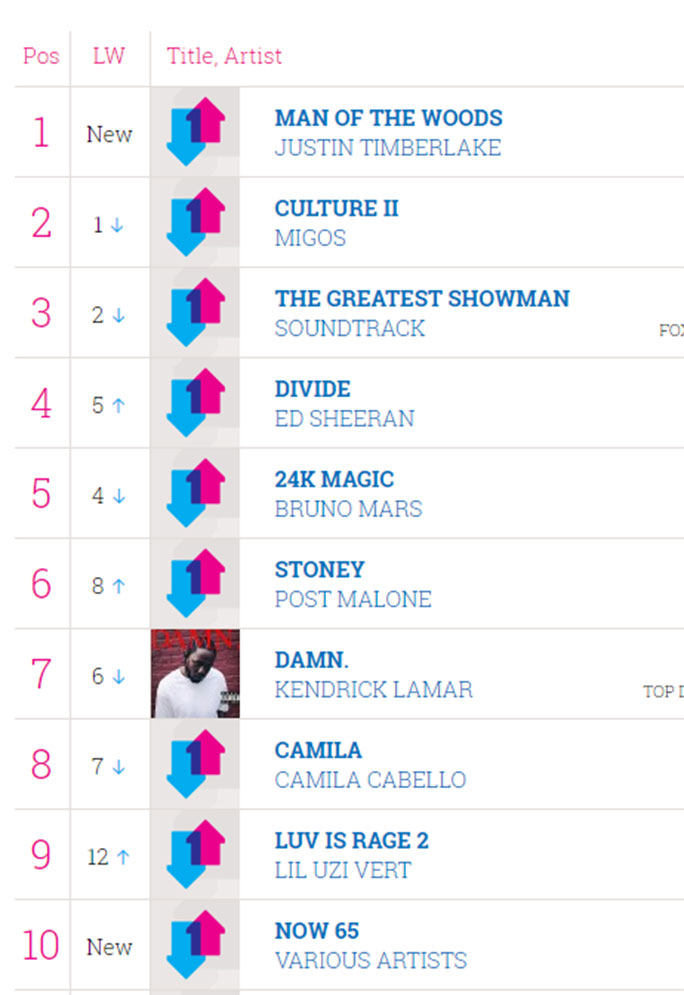Open Man of the Woods placeholder cover icon
This screenshot has height=995, width=684.
(195, 132)
